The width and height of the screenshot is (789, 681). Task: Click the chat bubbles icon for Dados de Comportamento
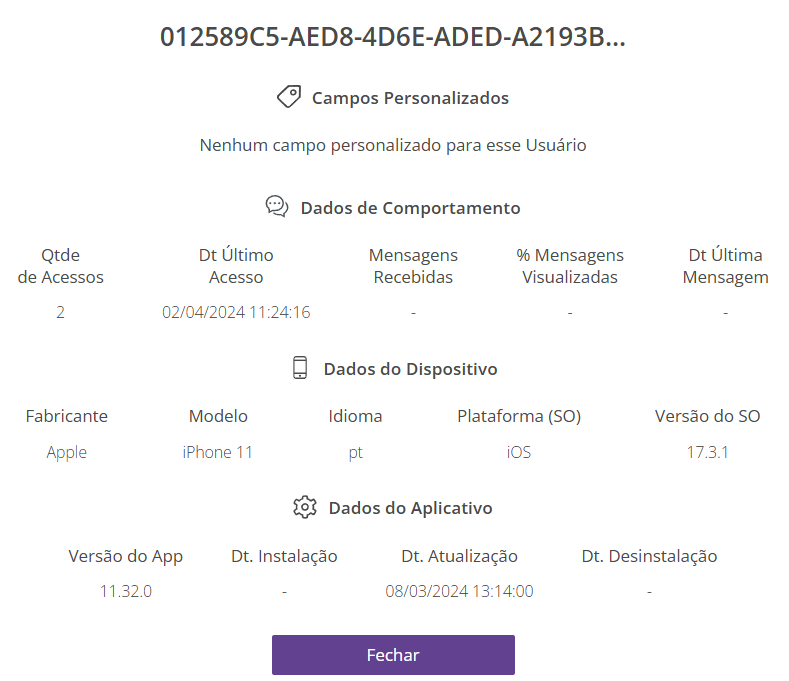point(277,207)
